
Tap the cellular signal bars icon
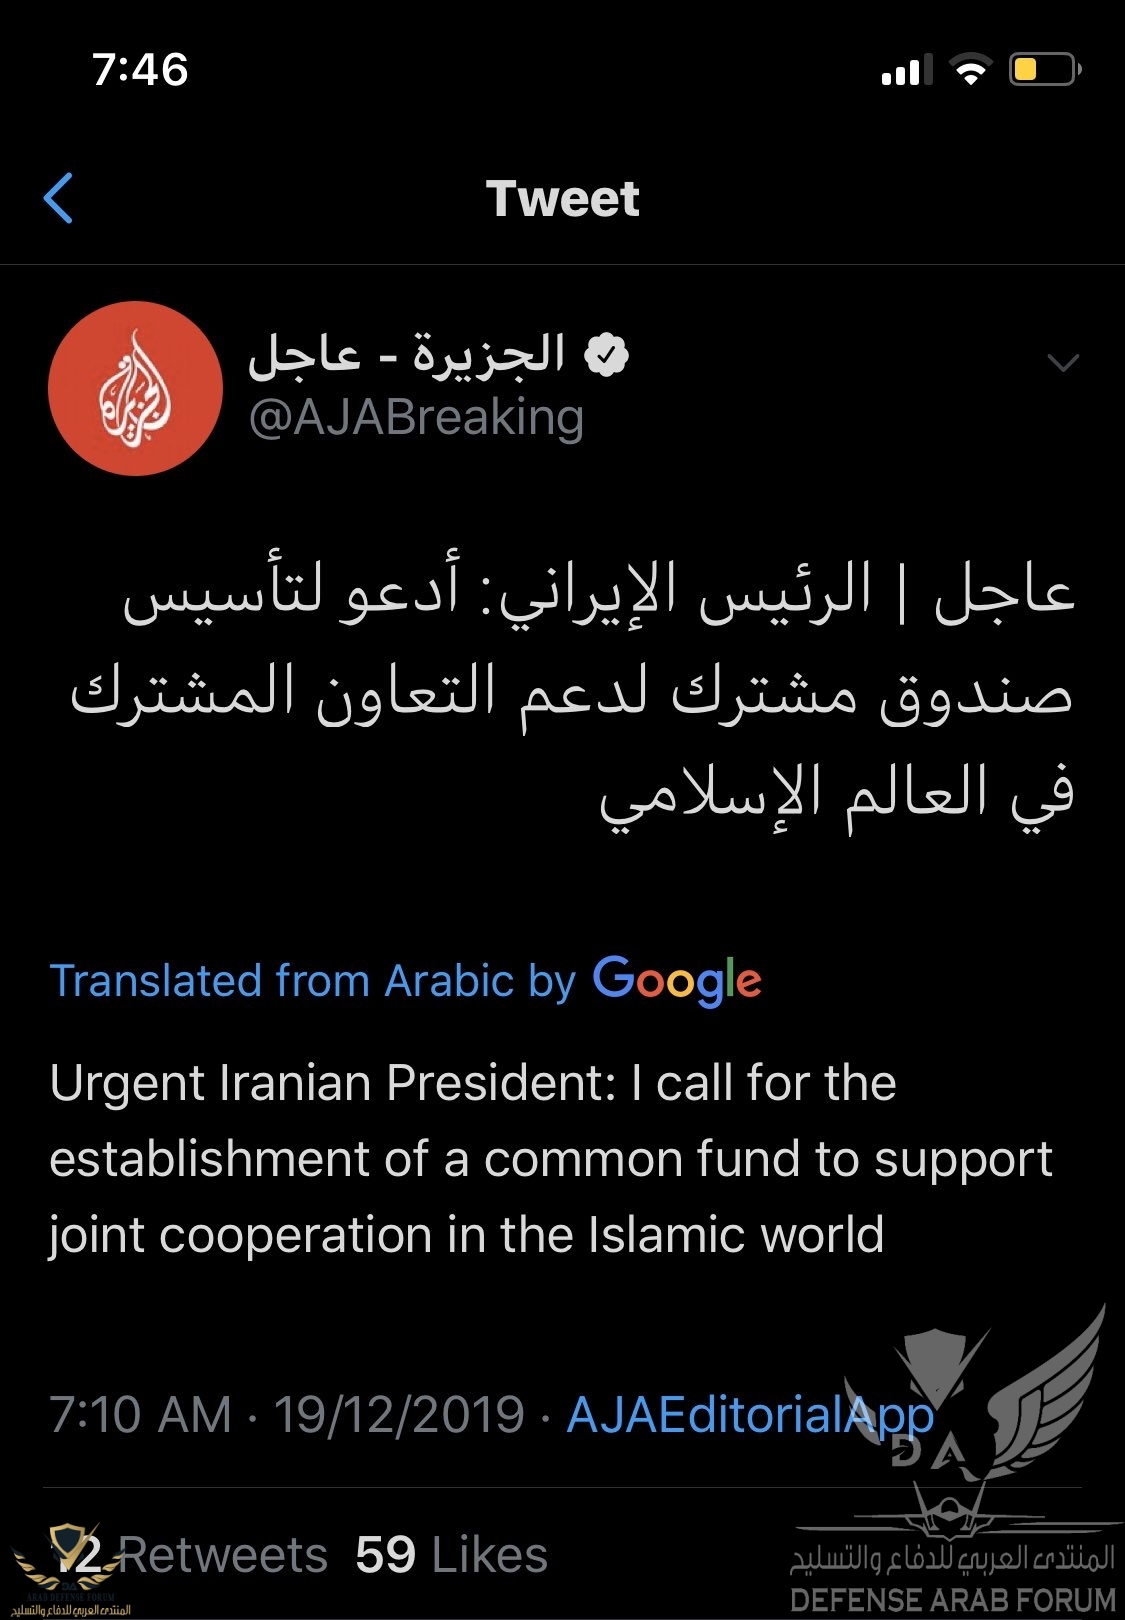[906, 70]
